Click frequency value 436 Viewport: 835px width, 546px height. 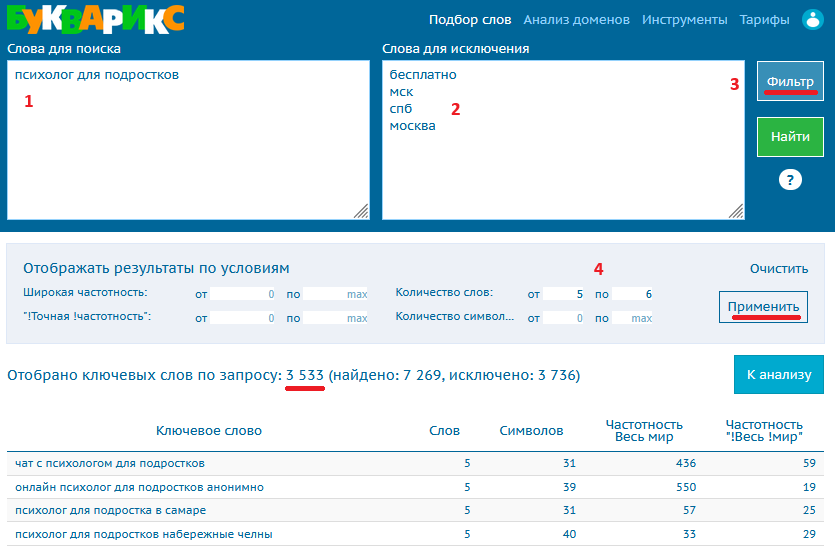click(x=686, y=463)
